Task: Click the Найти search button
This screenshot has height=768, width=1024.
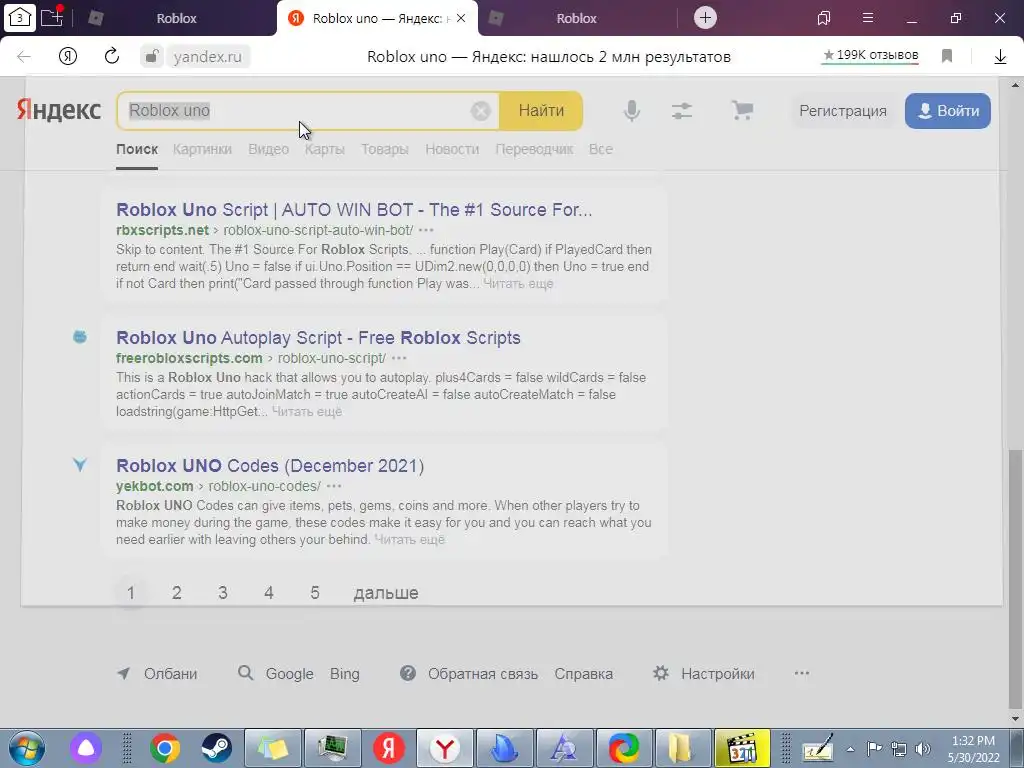Action: click(541, 110)
